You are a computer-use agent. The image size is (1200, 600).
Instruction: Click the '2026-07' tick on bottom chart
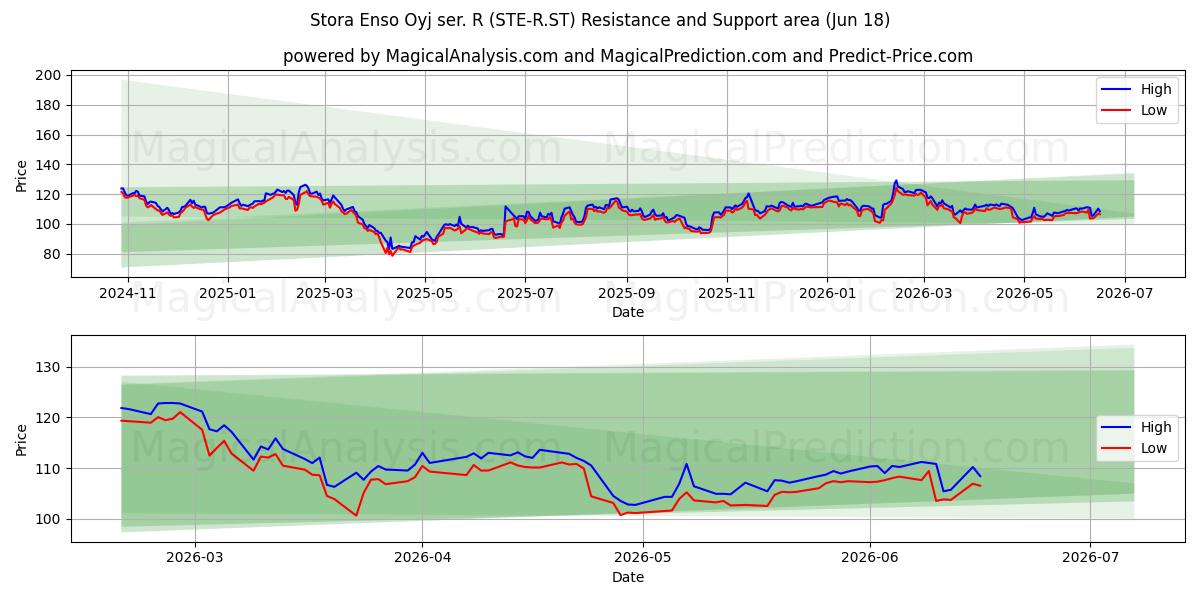(1089, 559)
